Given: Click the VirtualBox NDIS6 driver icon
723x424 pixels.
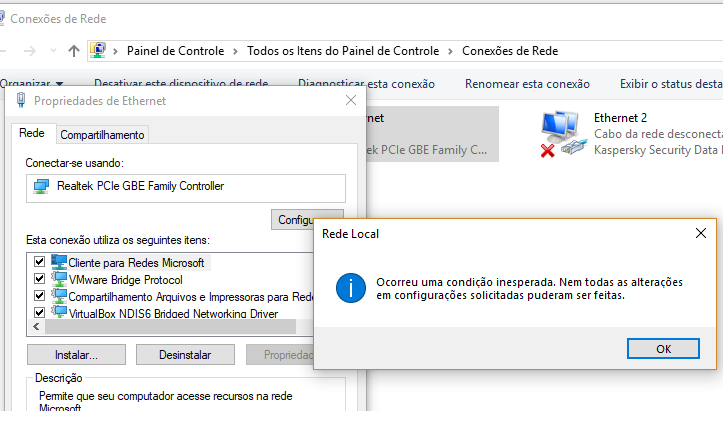Looking at the screenshot, I should pyautogui.click(x=59, y=313).
